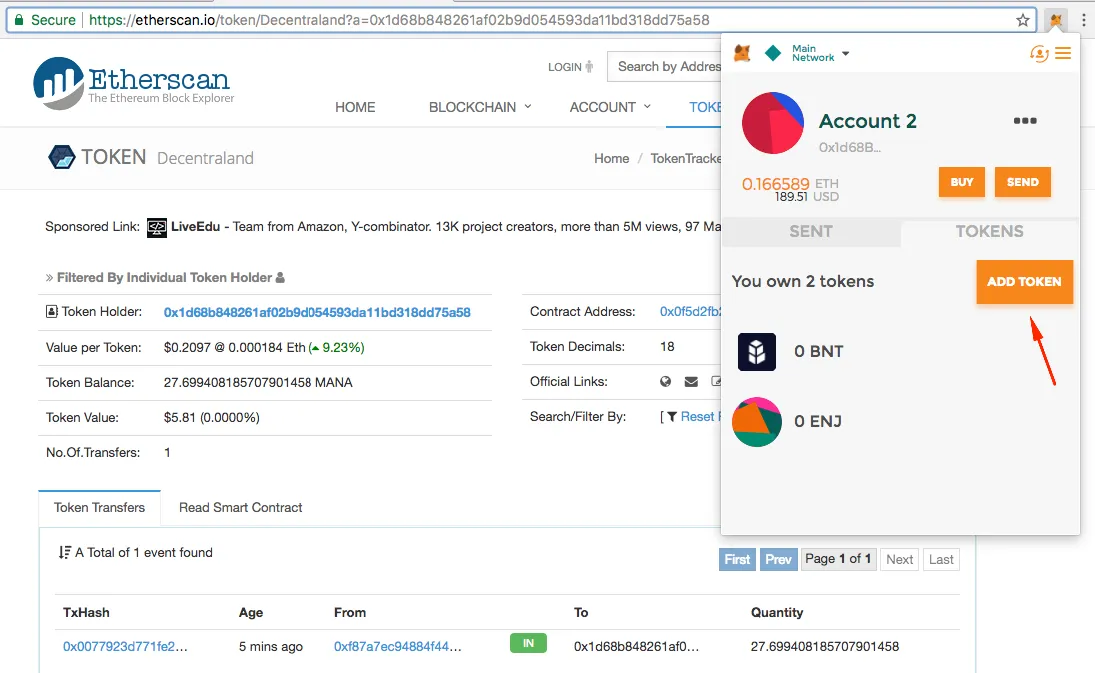This screenshot has width=1095, height=673.
Task: Select the Read Smart Contract tab
Action: click(x=241, y=508)
